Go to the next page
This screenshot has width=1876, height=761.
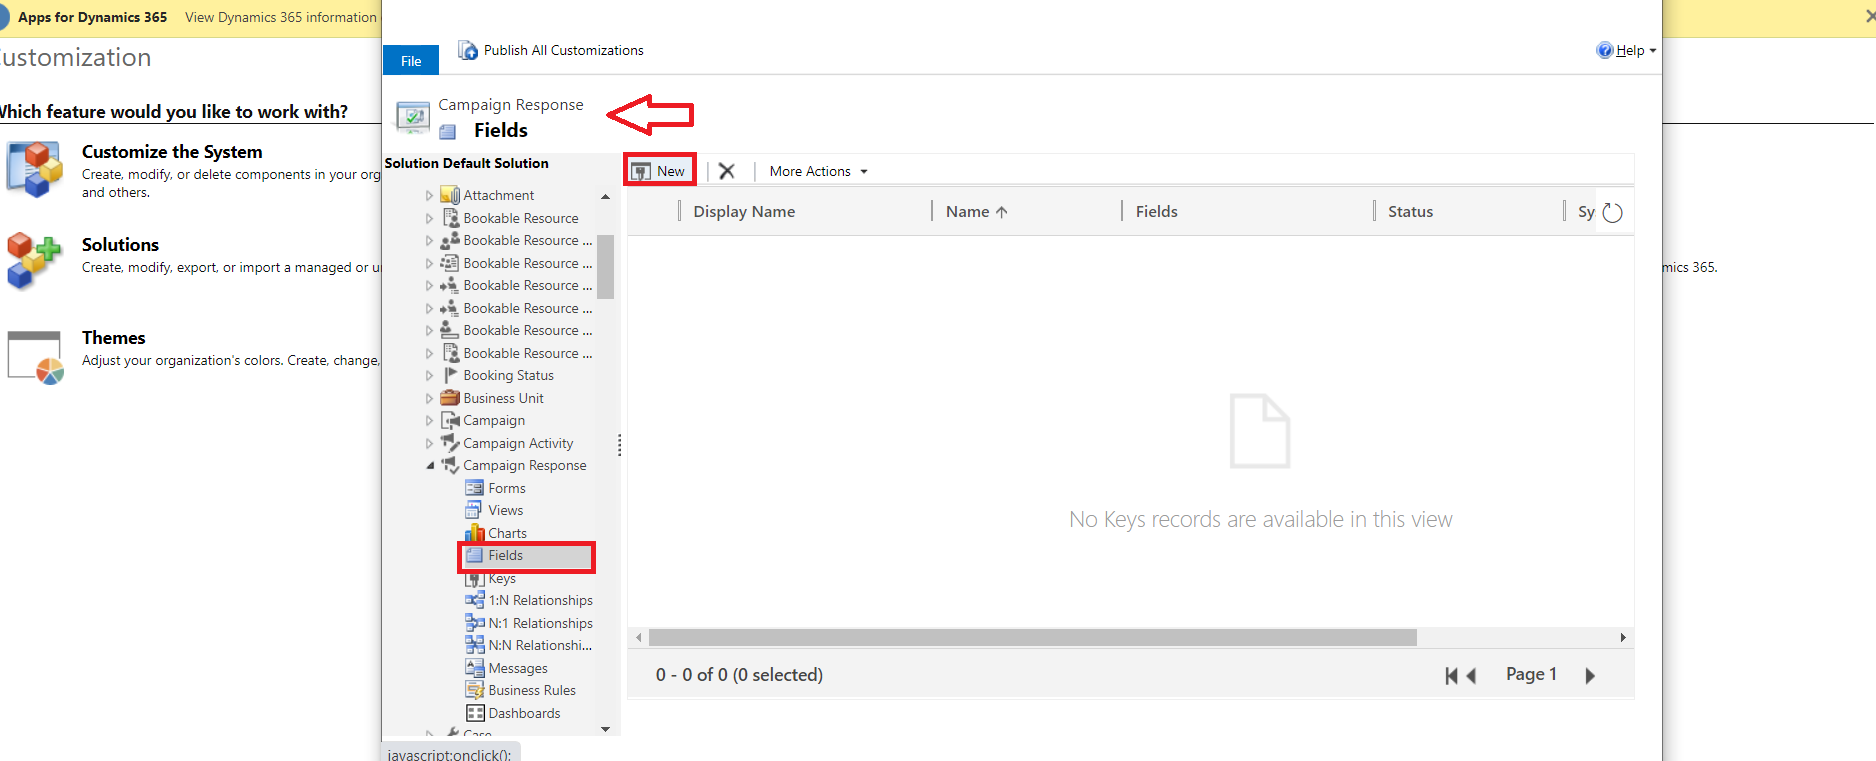[x=1590, y=676]
